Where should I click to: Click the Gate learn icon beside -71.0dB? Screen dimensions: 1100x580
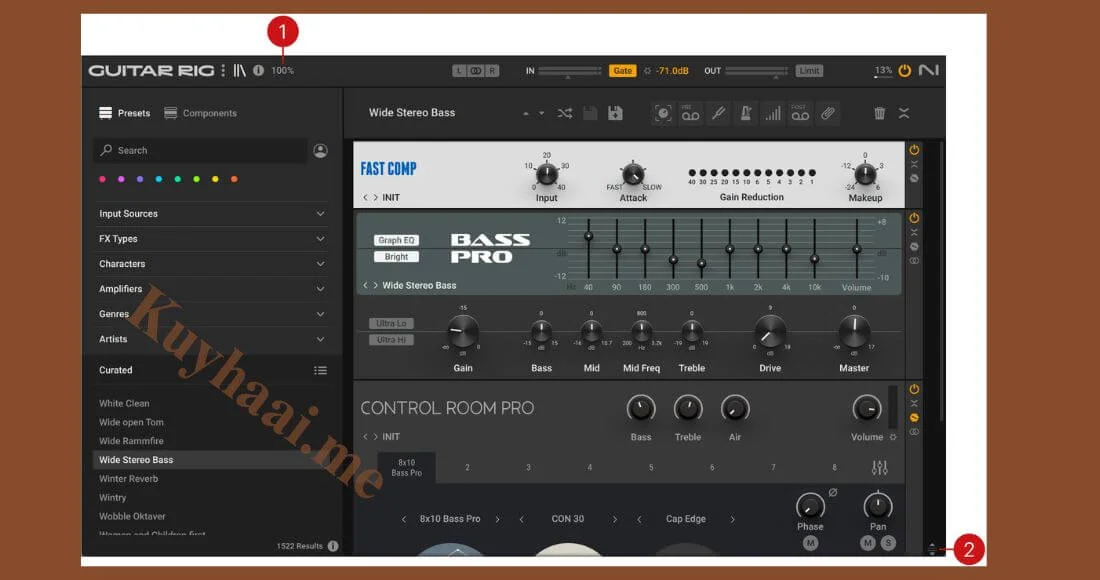click(647, 71)
